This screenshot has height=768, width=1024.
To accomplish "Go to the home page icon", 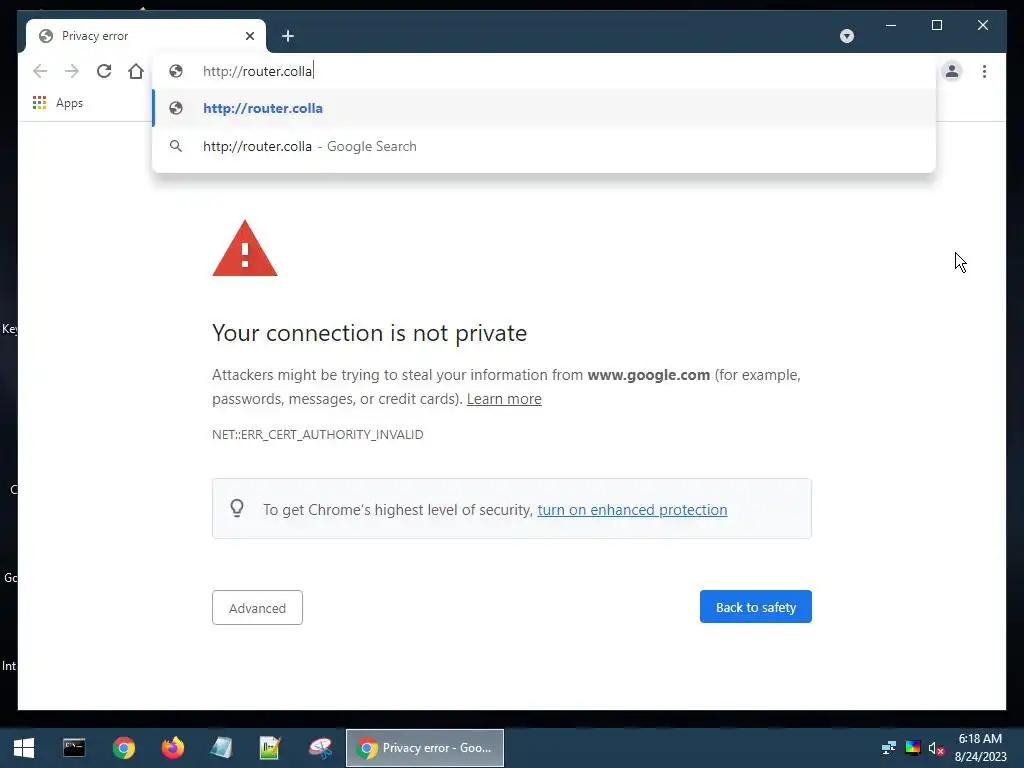I will pyautogui.click(x=135, y=71).
